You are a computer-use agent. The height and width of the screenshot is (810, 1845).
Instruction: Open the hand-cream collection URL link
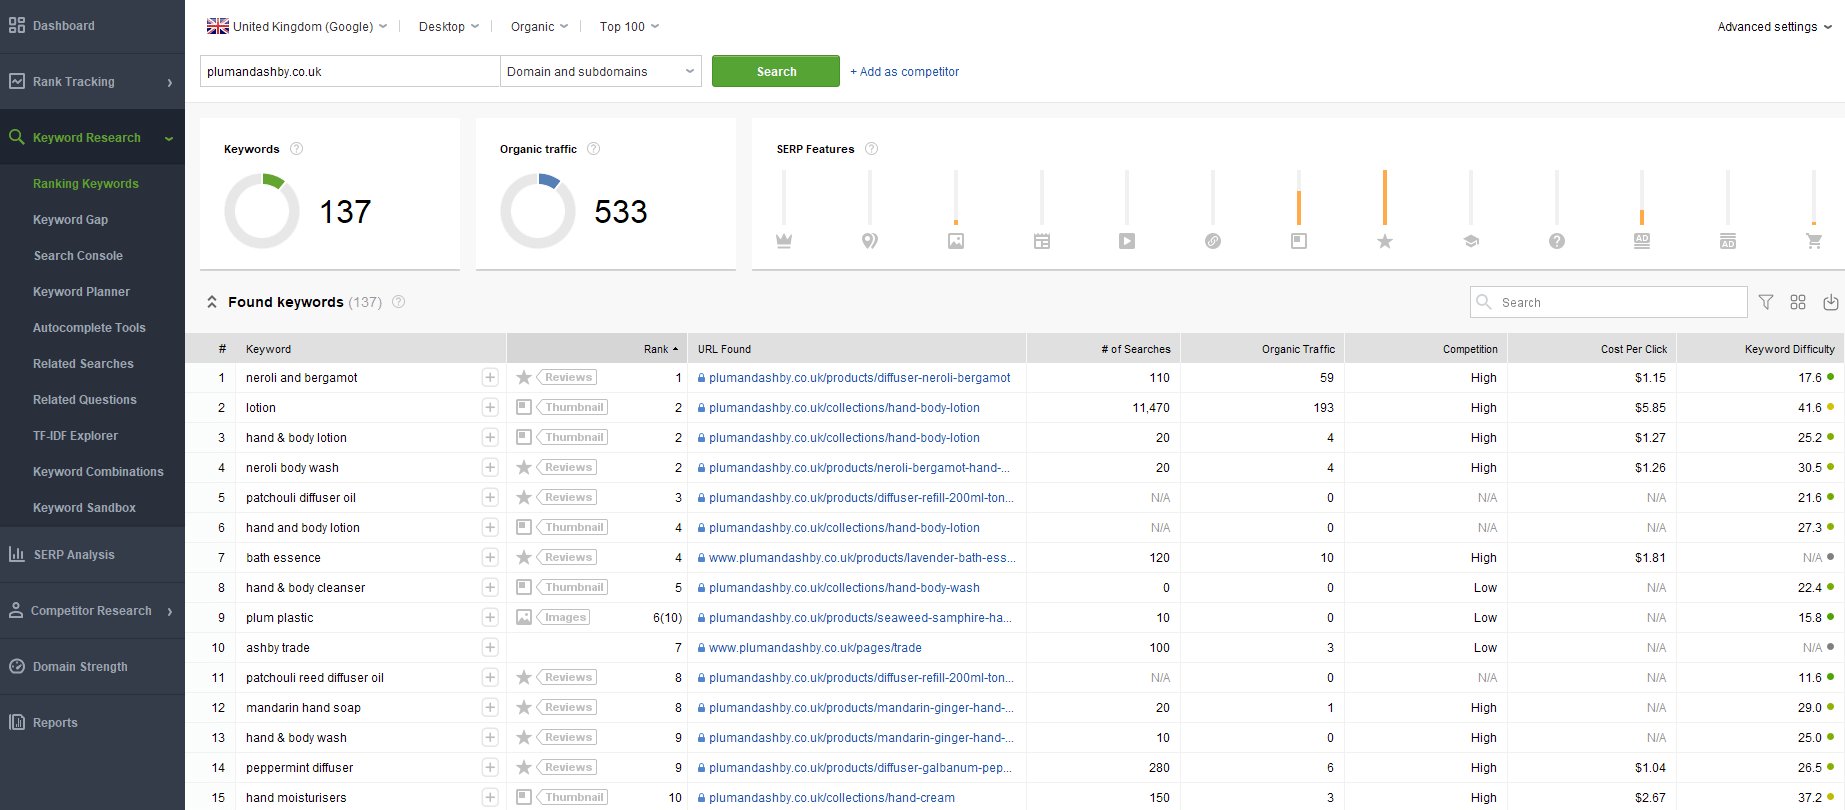click(x=831, y=797)
